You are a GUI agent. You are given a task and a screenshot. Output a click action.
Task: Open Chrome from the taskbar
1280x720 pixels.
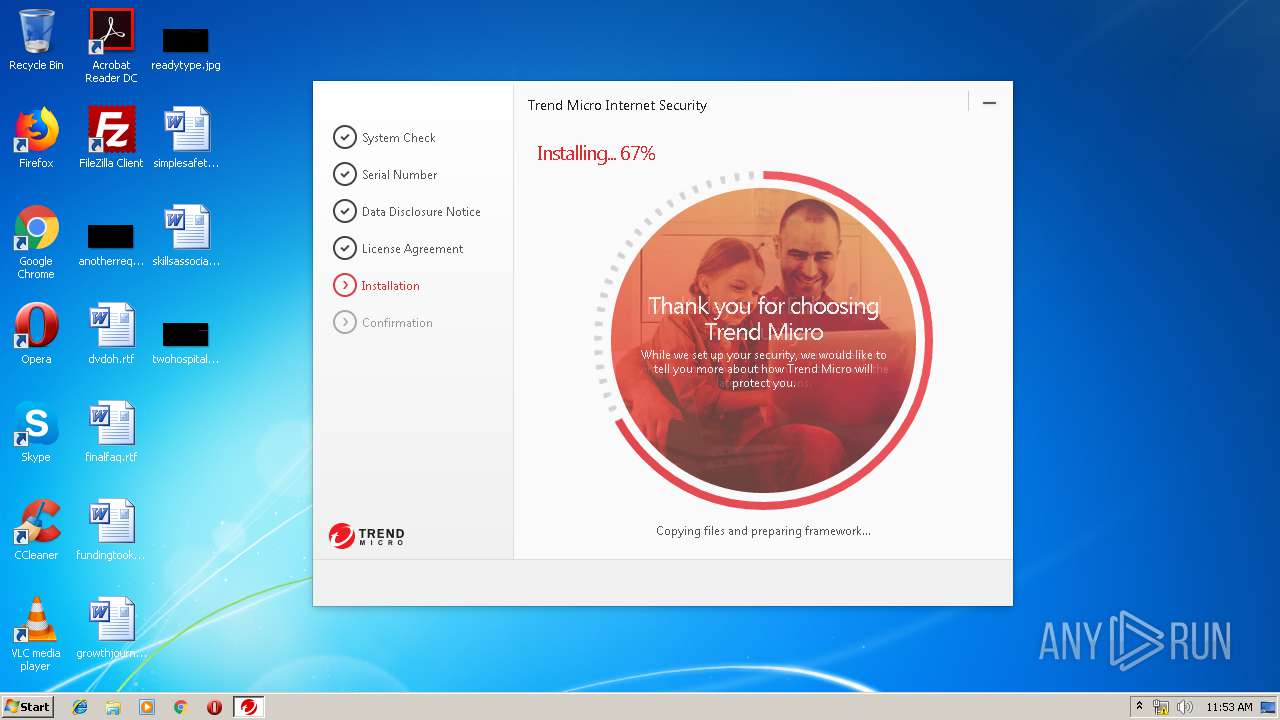click(180, 707)
